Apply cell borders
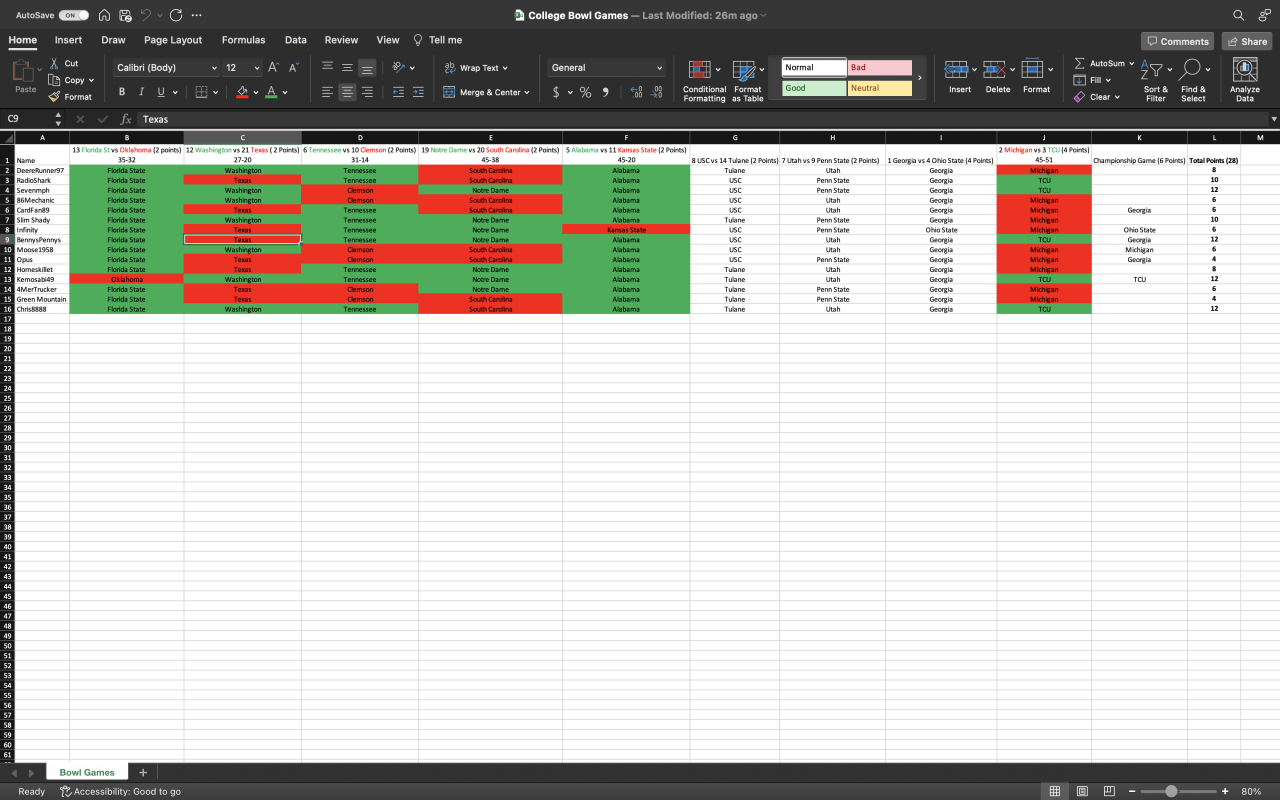The width and height of the screenshot is (1280, 800). tap(201, 92)
